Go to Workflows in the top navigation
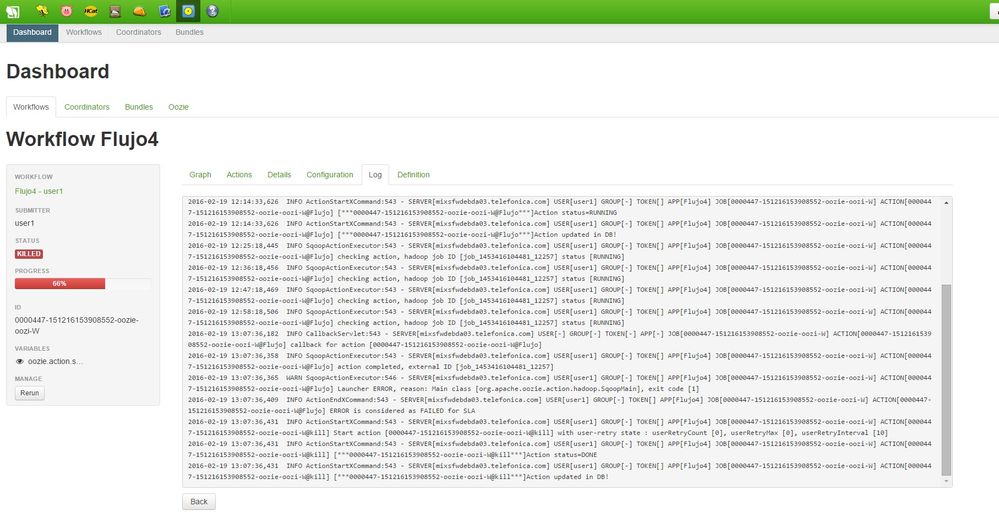The image size is (999, 516). [x=83, y=32]
